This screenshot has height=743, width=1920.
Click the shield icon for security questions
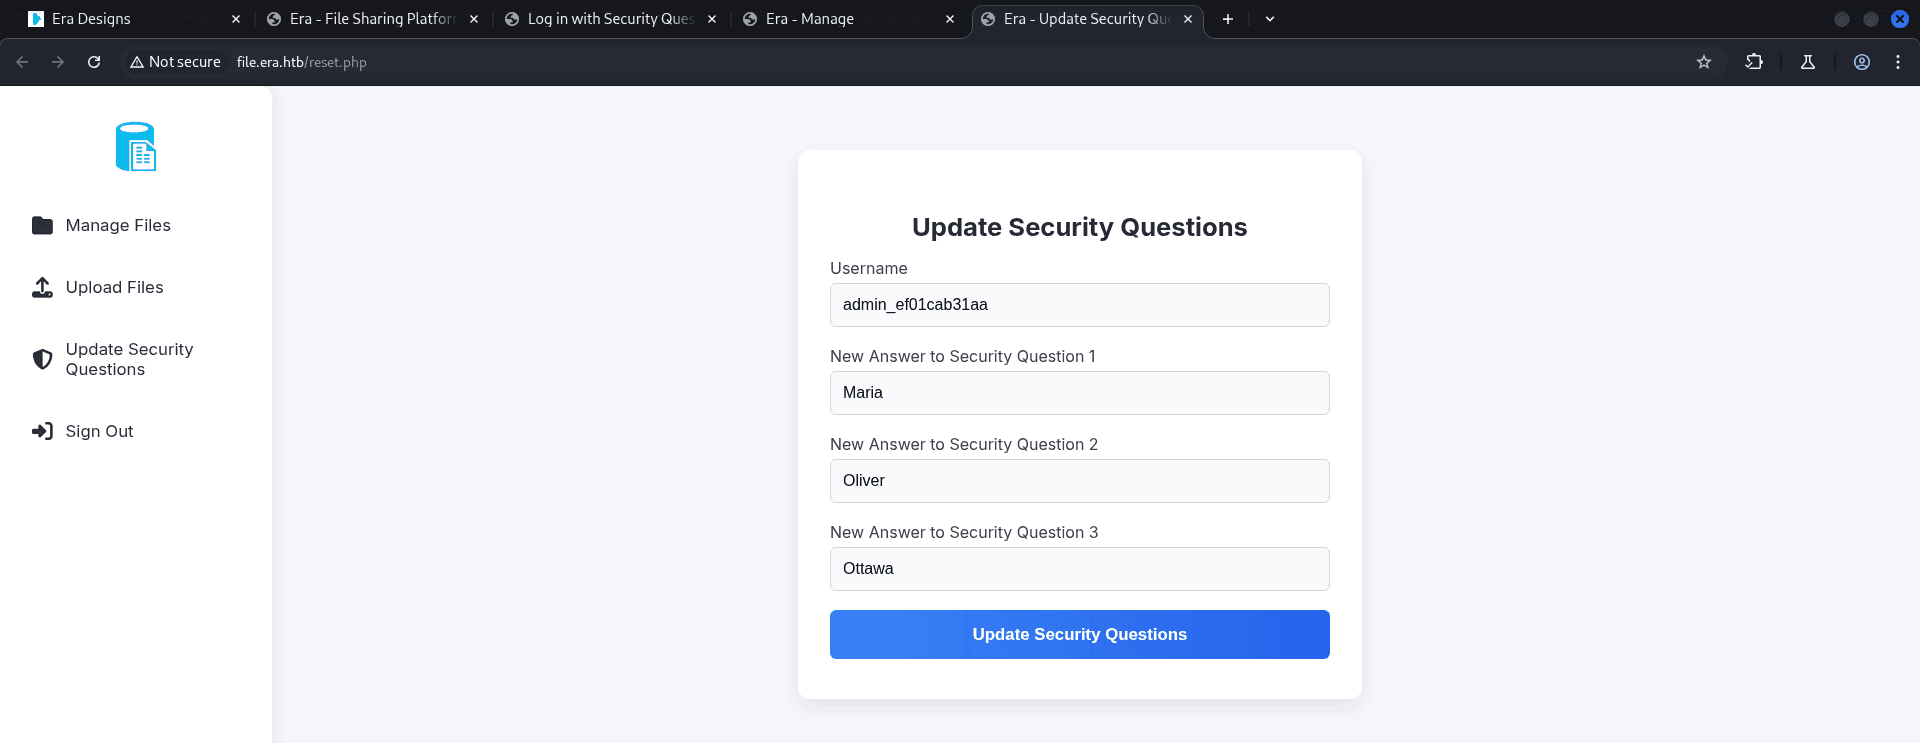[42, 359]
